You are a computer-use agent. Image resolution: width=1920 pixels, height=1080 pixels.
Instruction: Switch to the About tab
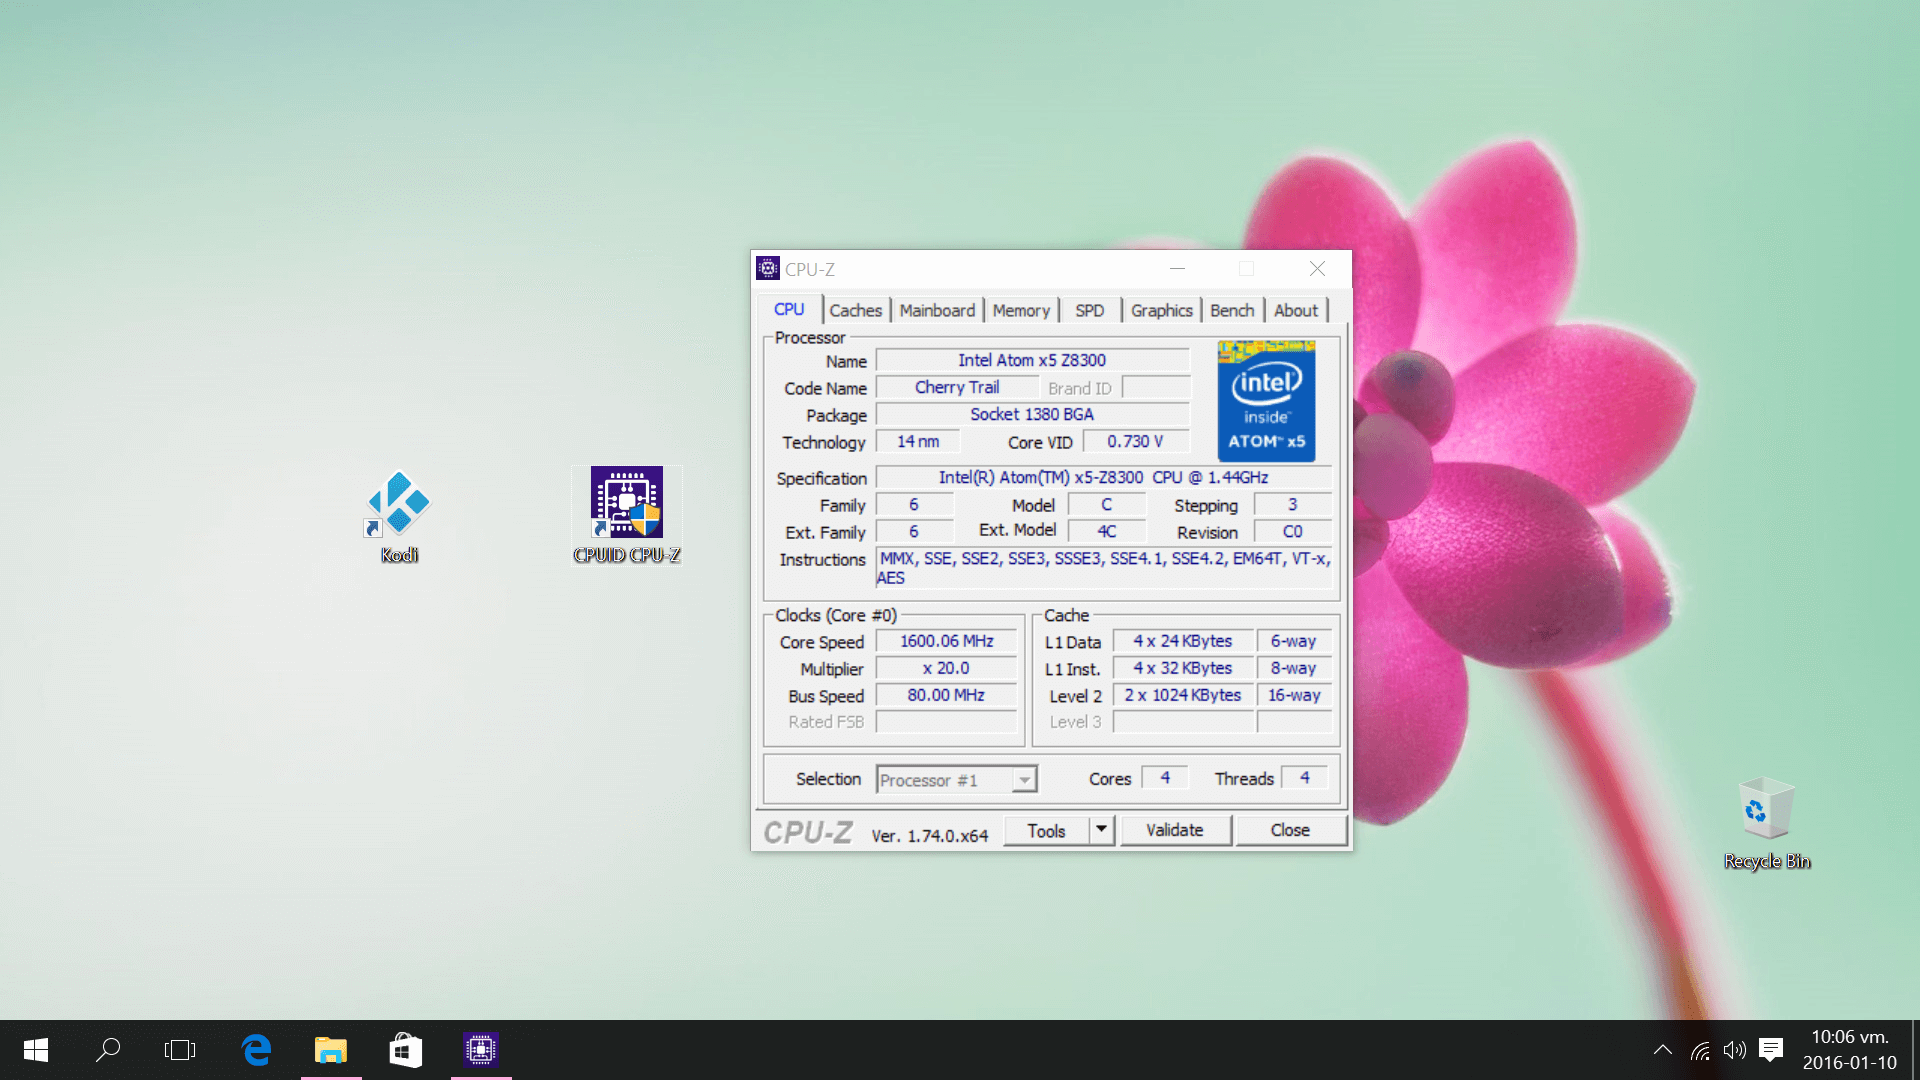coord(1296,311)
